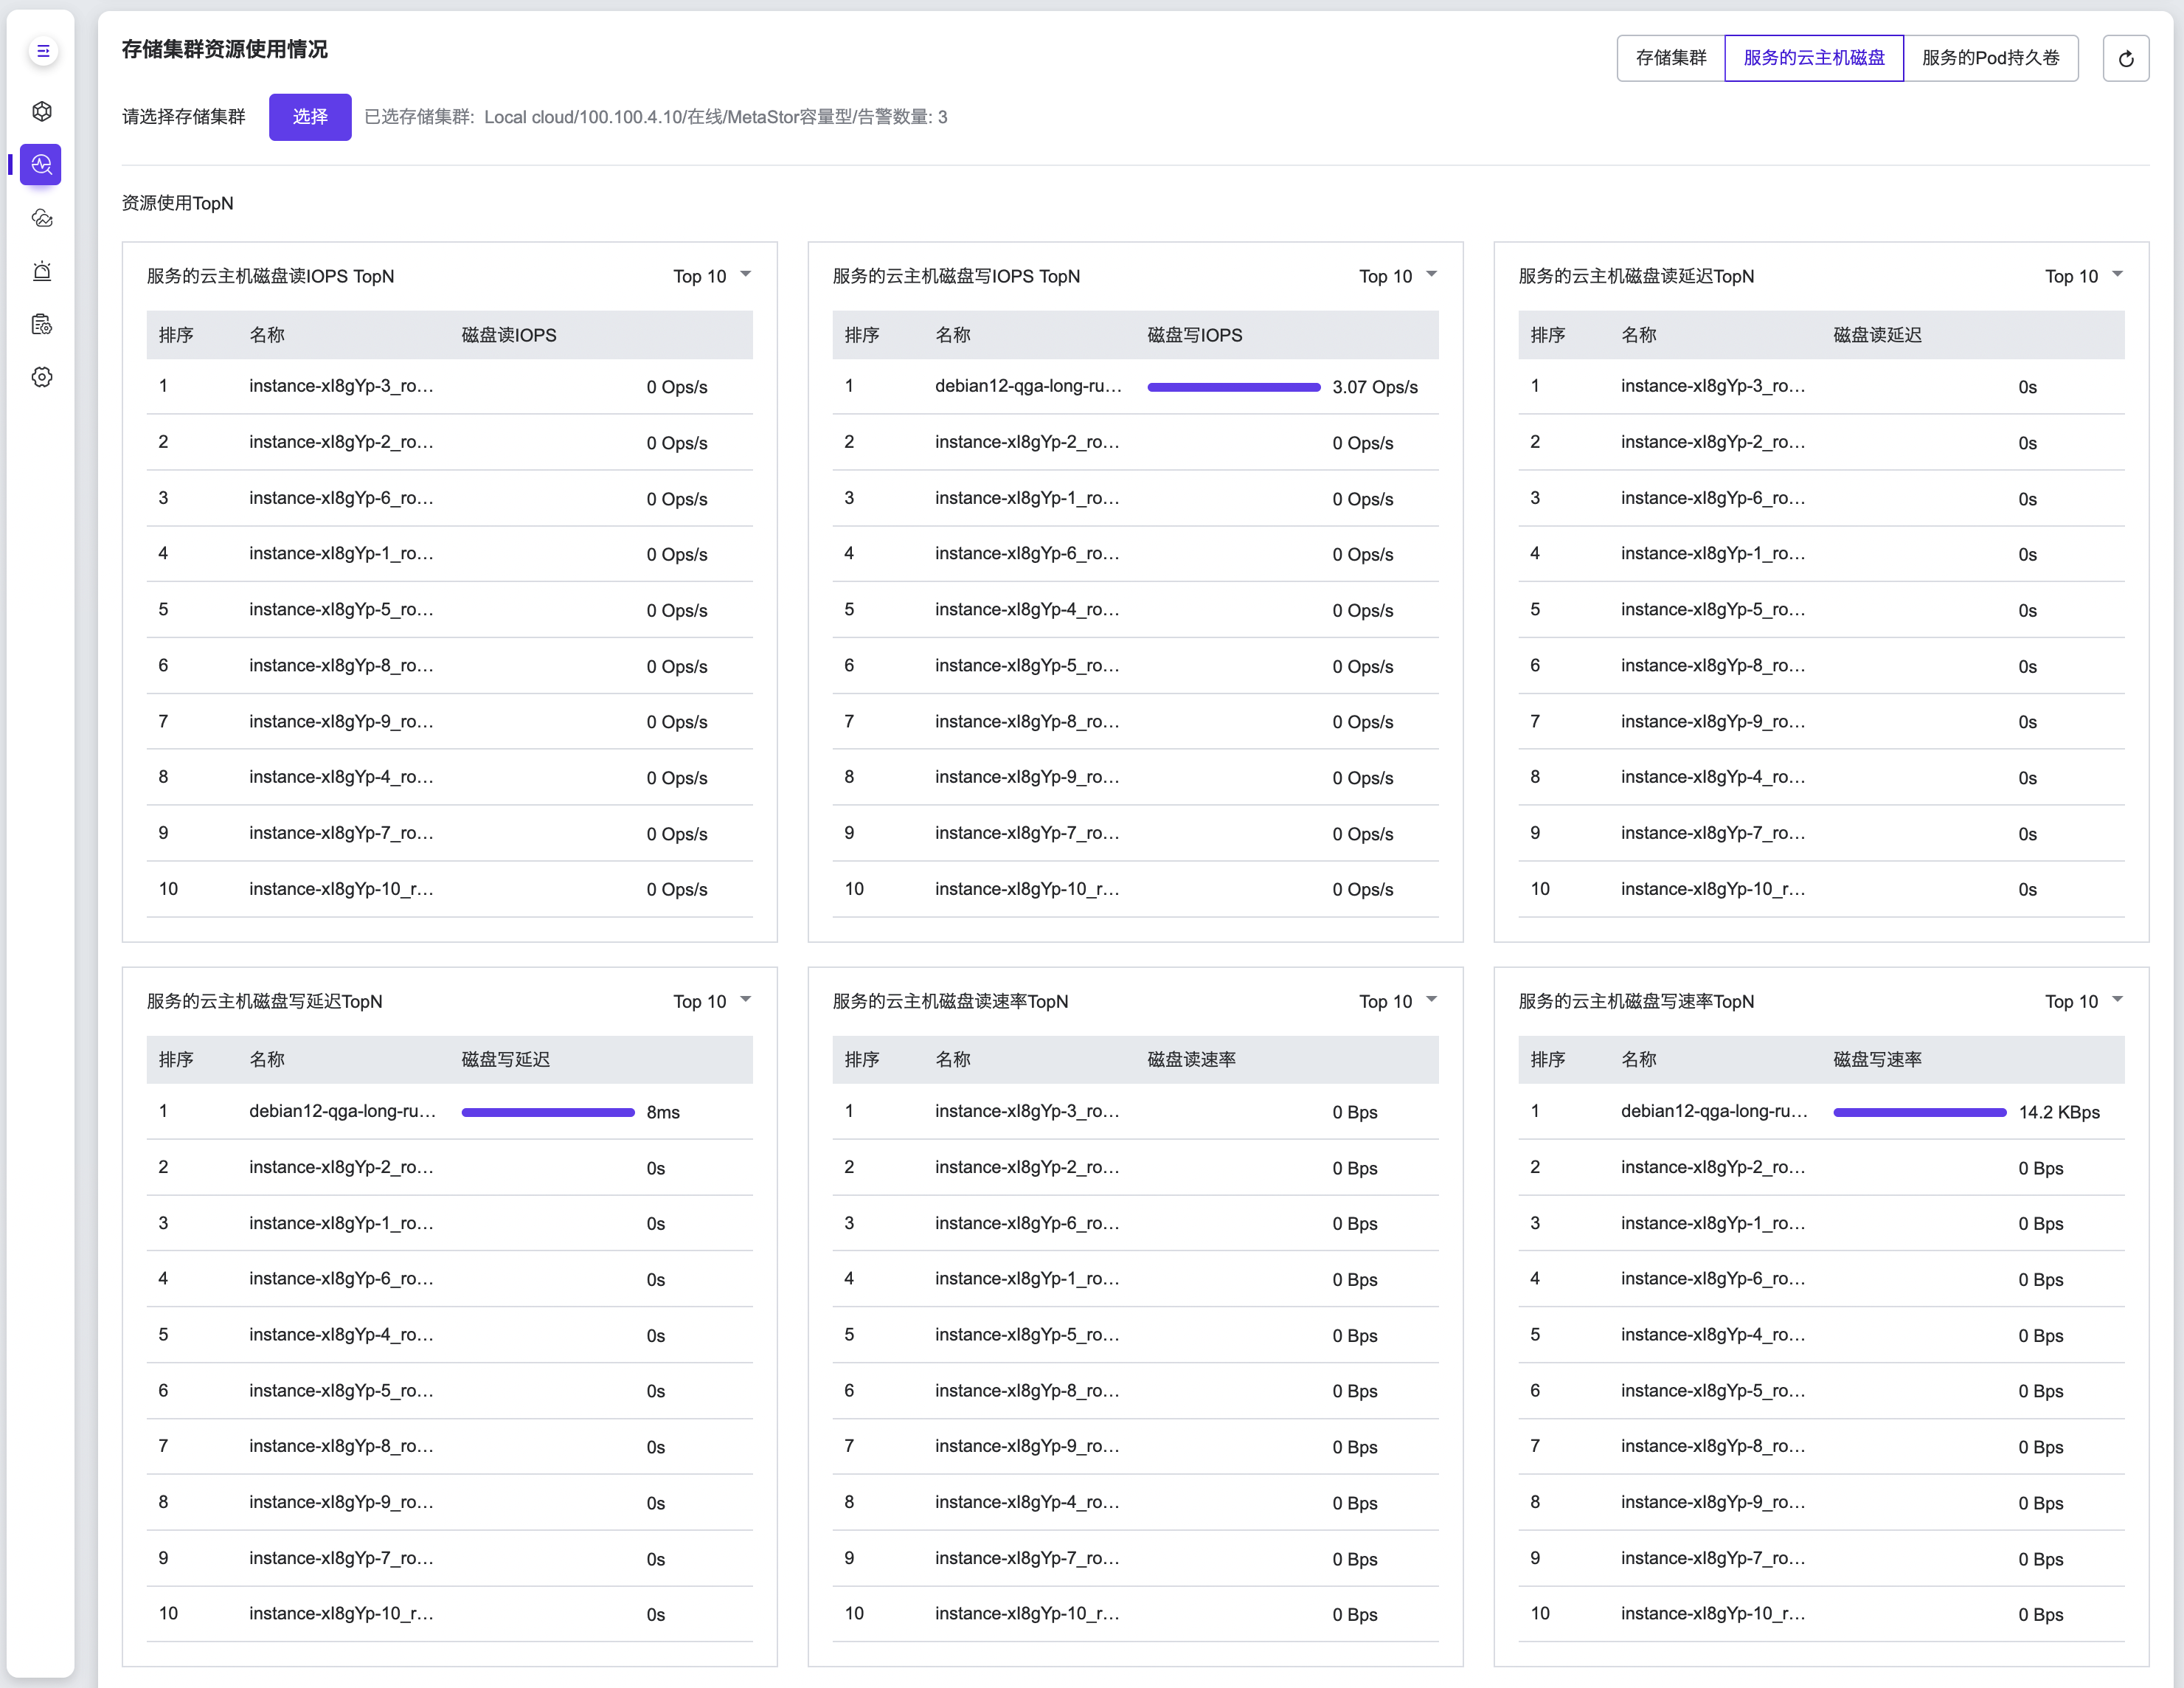Viewport: 2184px width, 1688px height.
Task: Click the 磁盘读IOPS column header
Action: 508,335
